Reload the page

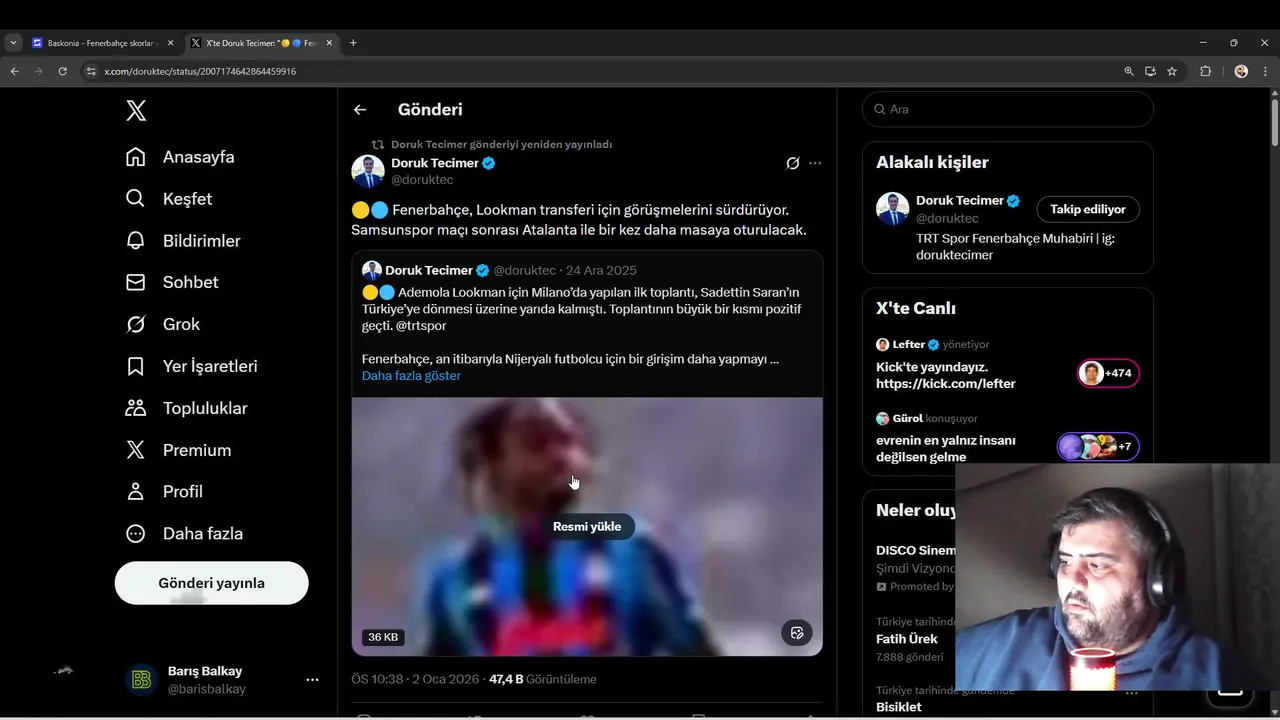click(x=62, y=71)
